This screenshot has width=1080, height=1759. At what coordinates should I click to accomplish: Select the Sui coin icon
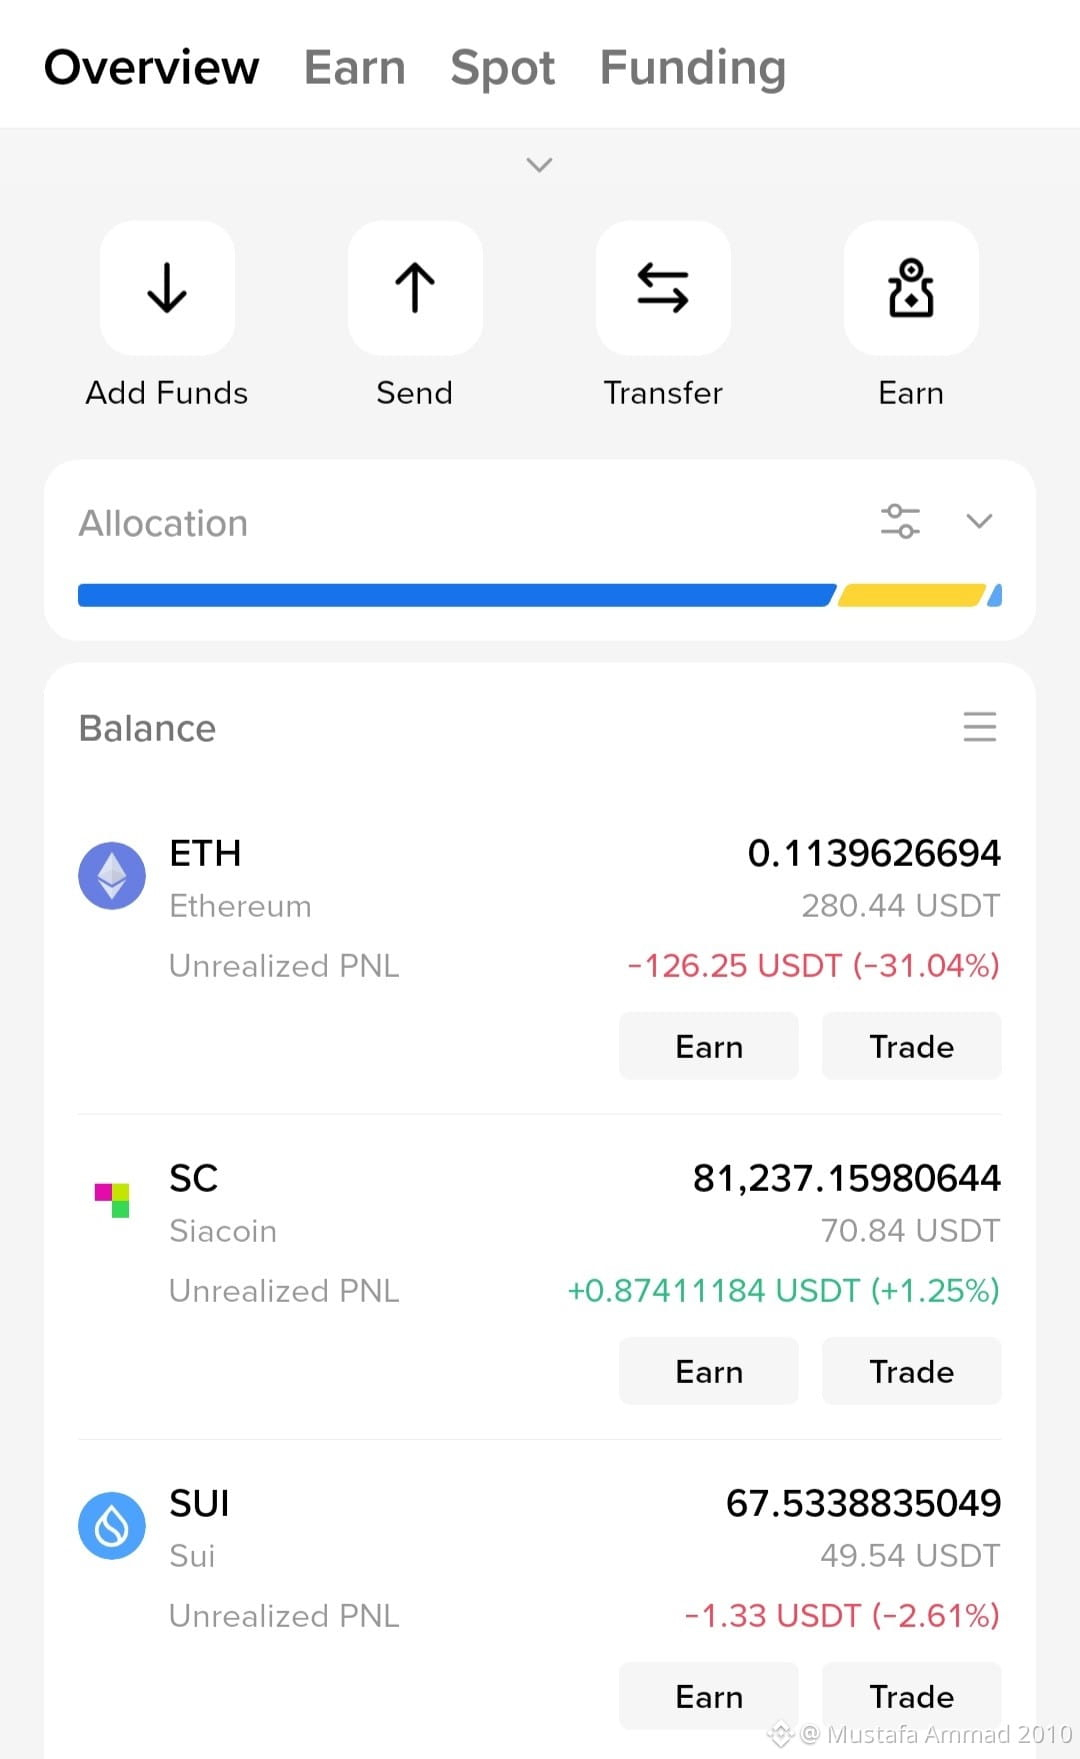click(x=112, y=1525)
